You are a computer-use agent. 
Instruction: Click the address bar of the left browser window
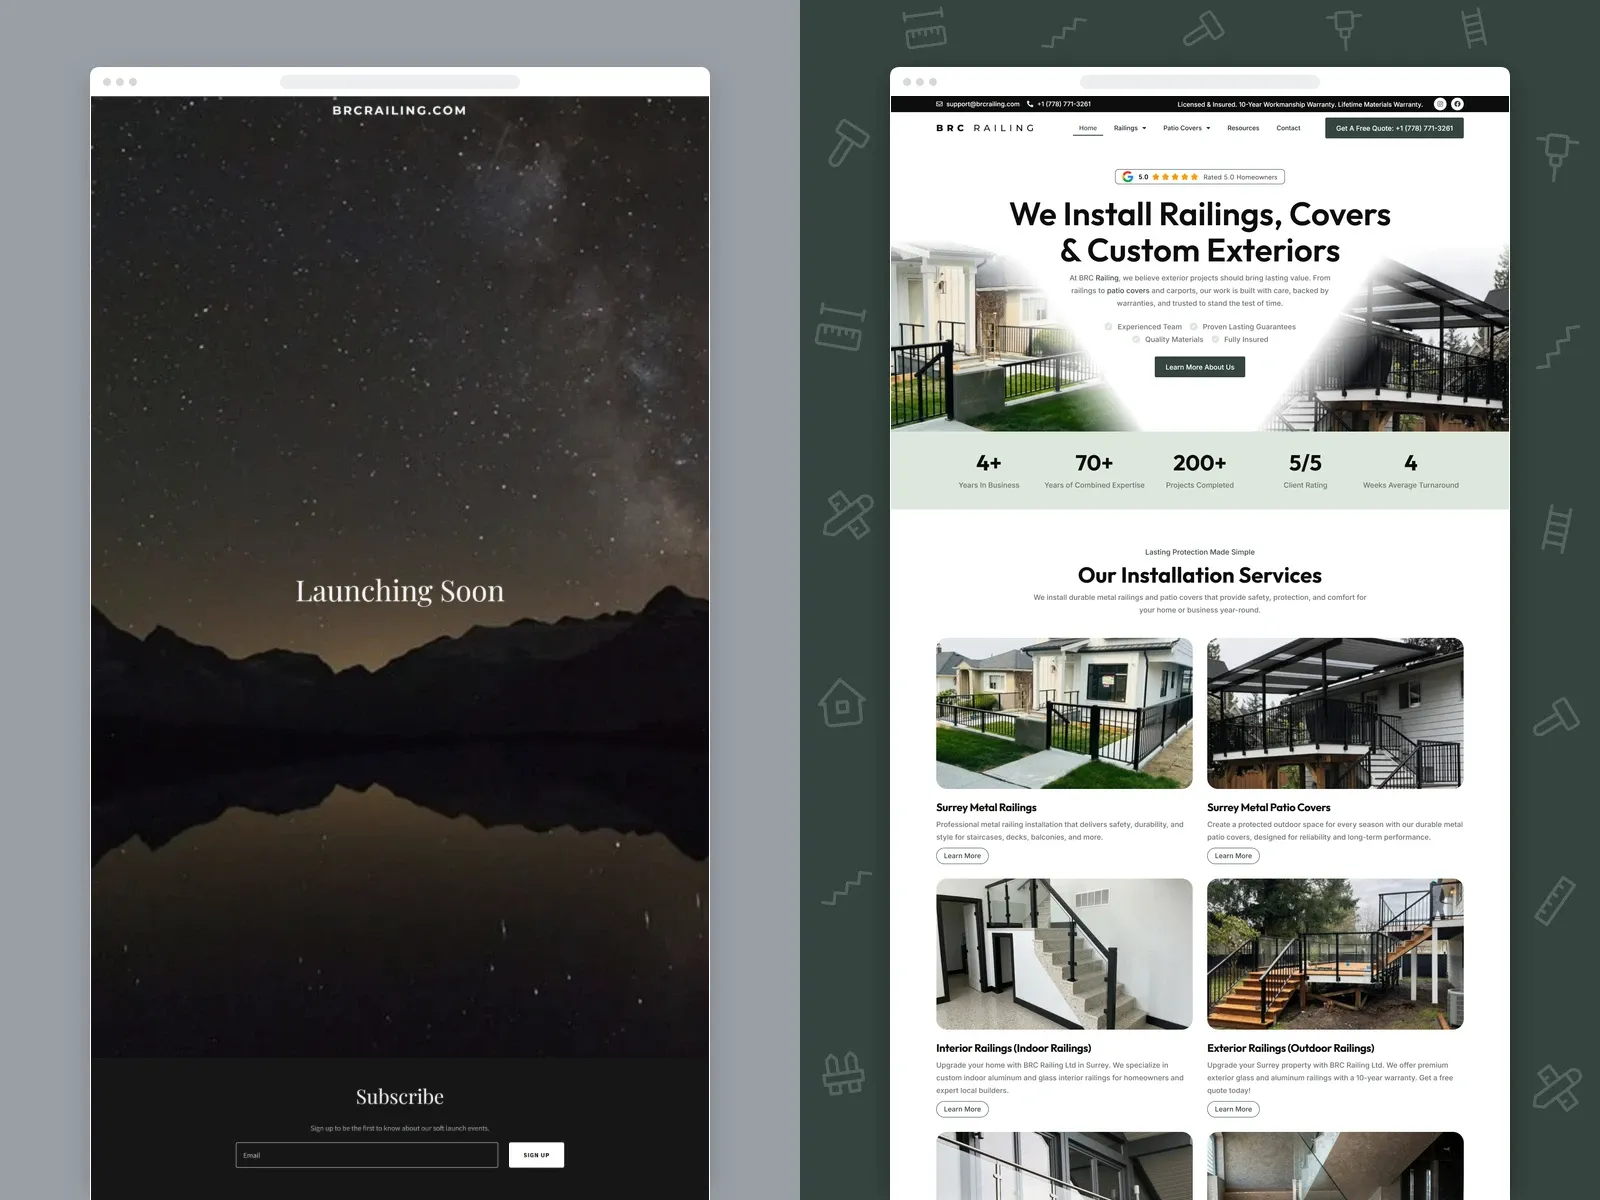point(400,82)
